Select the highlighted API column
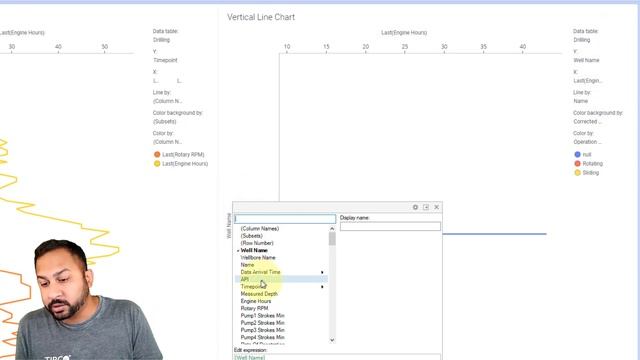640x360 pixels. [x=281, y=280]
